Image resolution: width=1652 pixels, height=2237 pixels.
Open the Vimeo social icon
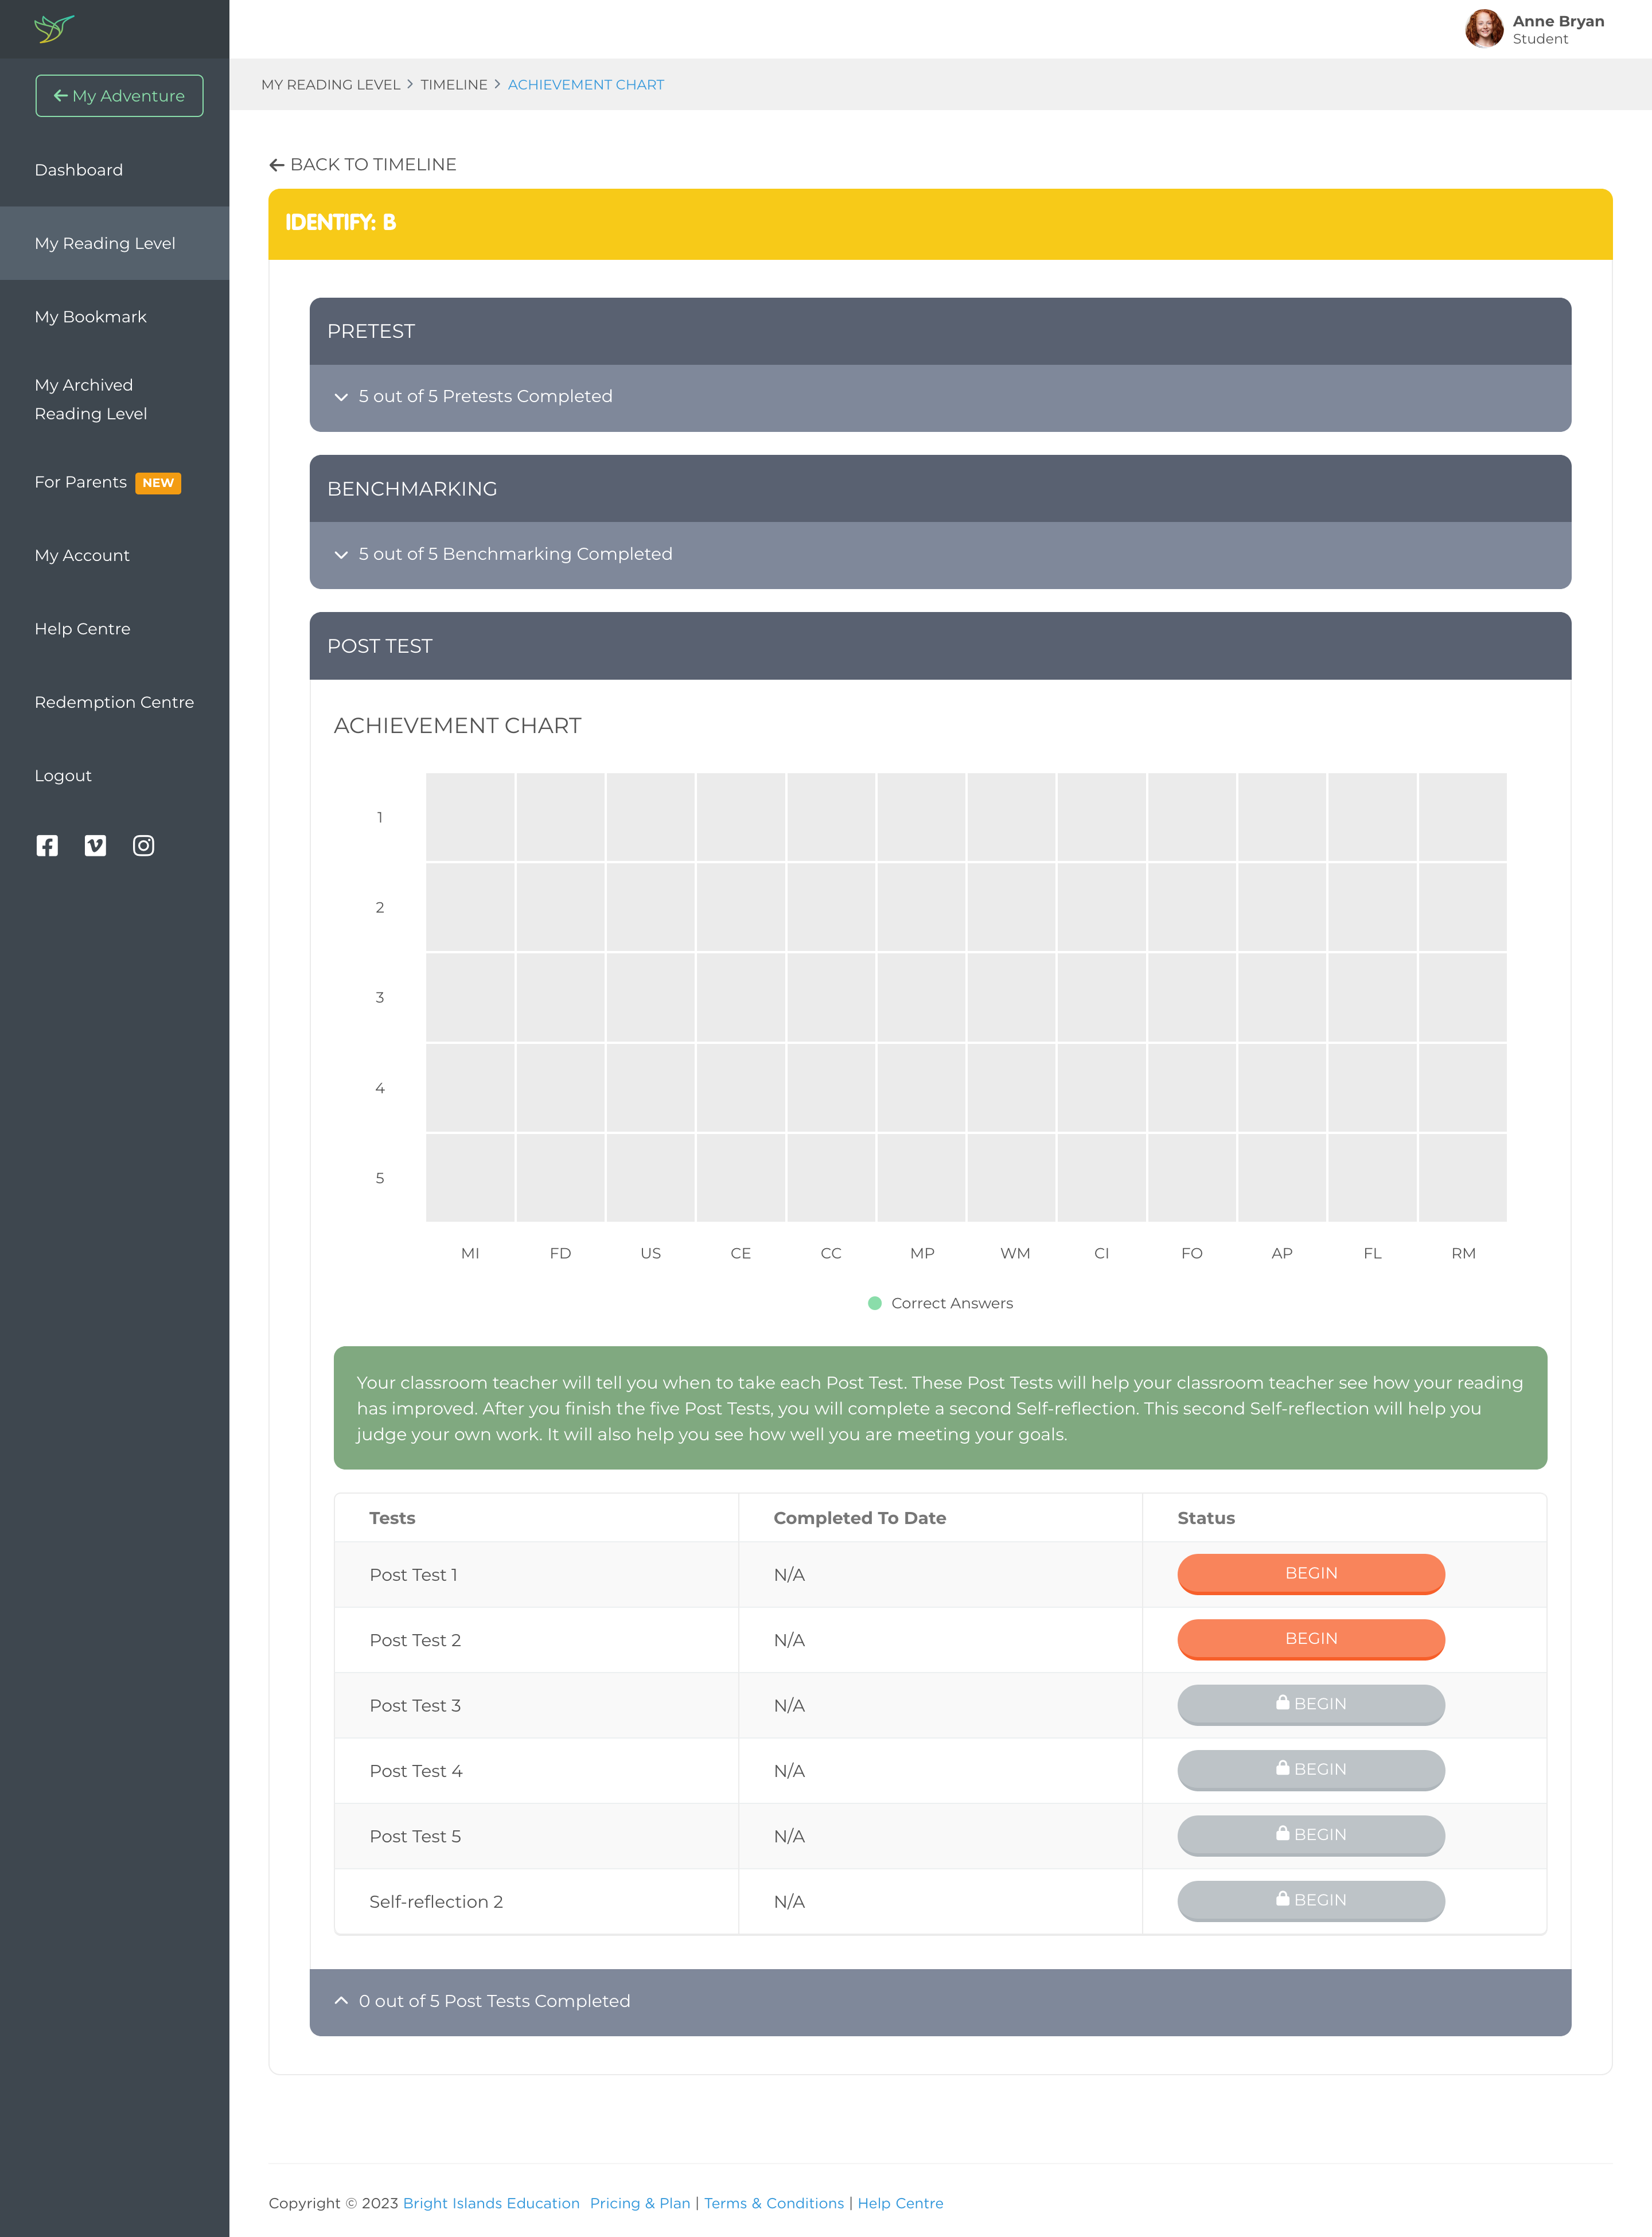95,846
